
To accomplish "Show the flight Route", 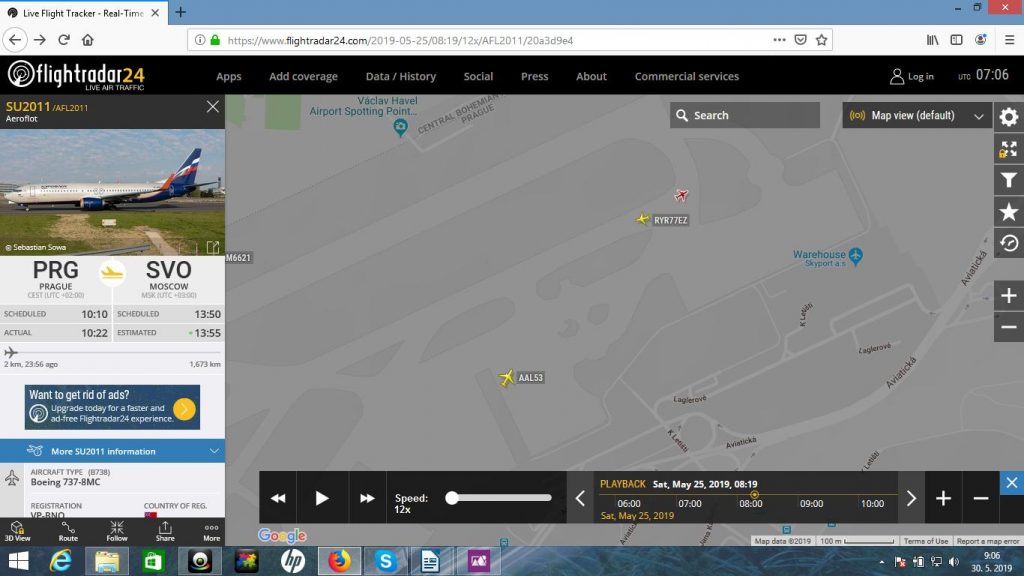I will (x=68, y=532).
